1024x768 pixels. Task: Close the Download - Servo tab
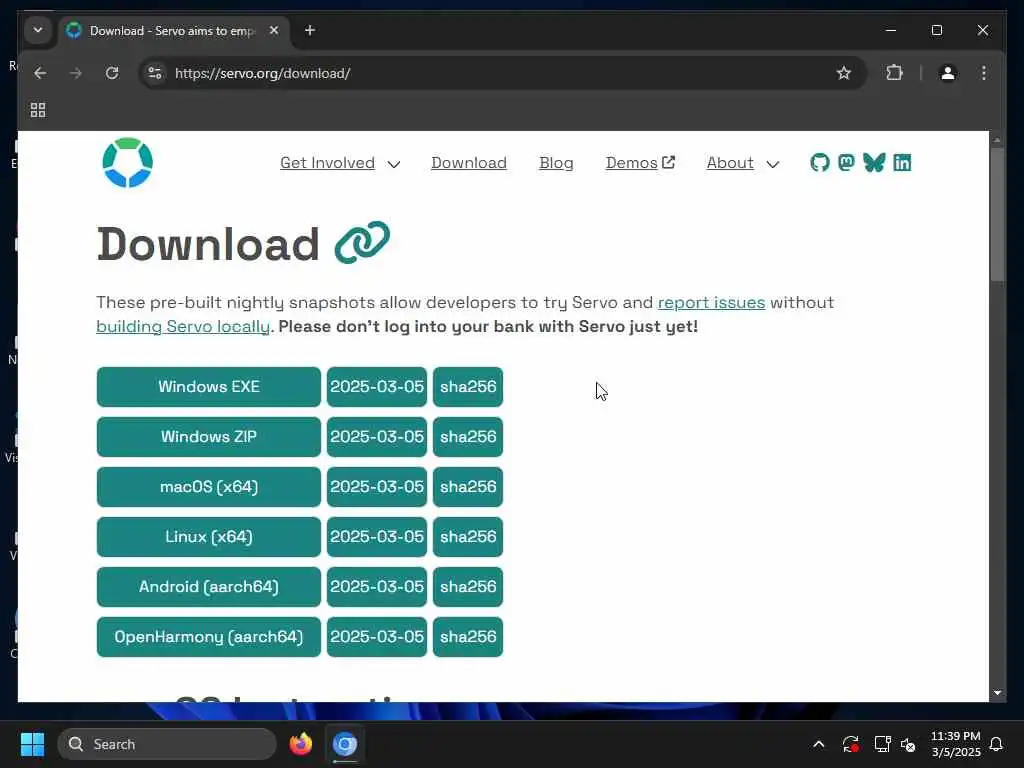(x=274, y=31)
